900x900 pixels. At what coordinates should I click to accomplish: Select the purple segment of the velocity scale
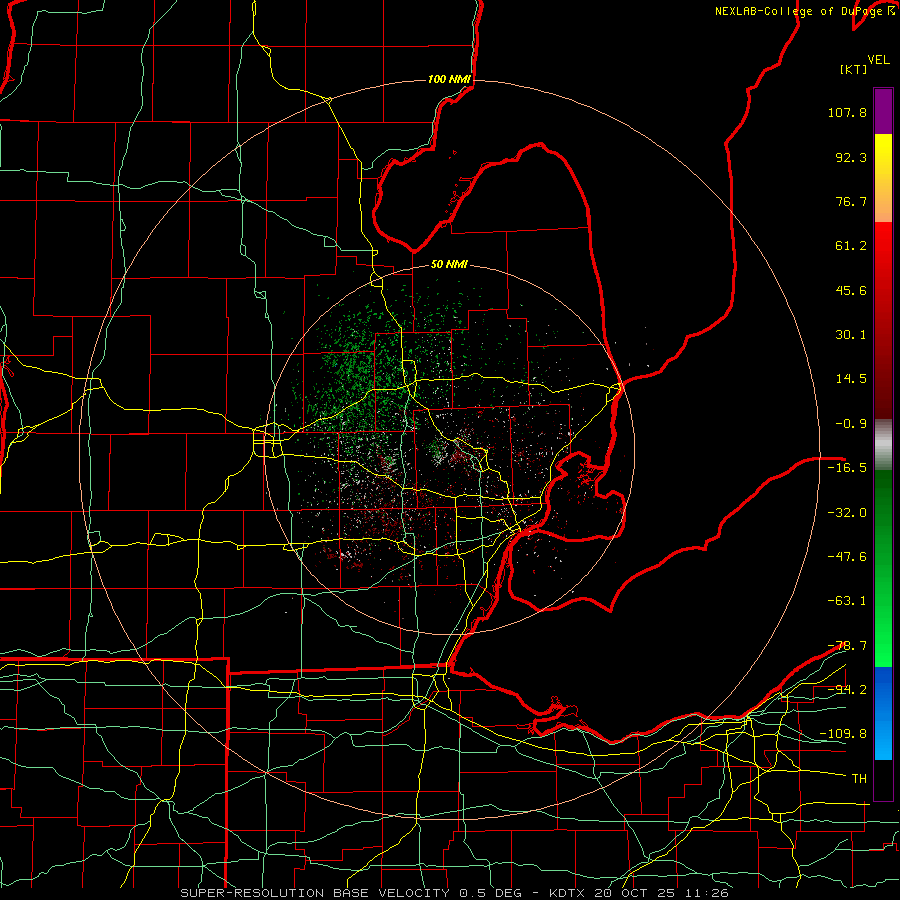point(883,111)
